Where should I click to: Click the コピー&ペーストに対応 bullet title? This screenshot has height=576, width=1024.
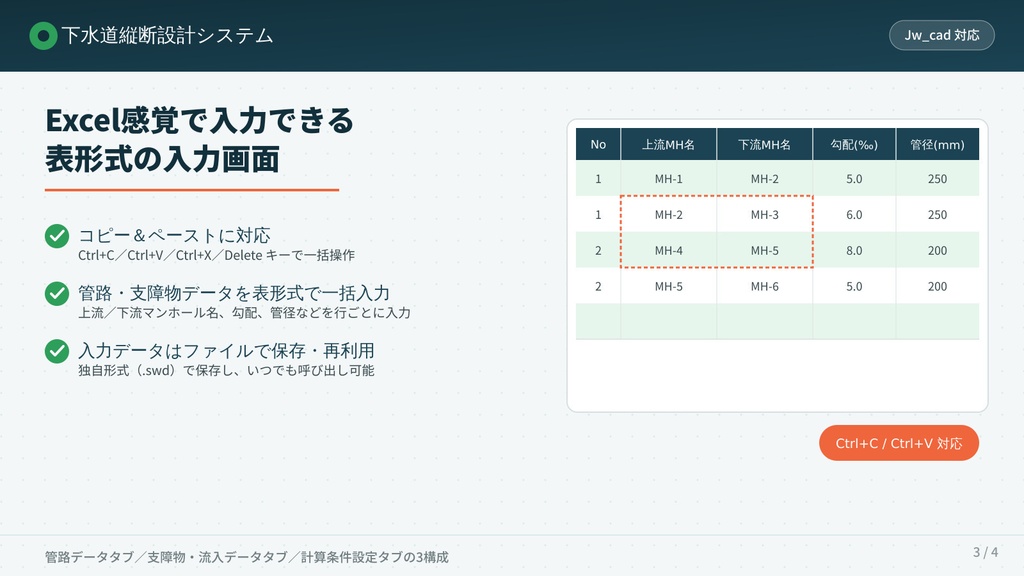[174, 235]
